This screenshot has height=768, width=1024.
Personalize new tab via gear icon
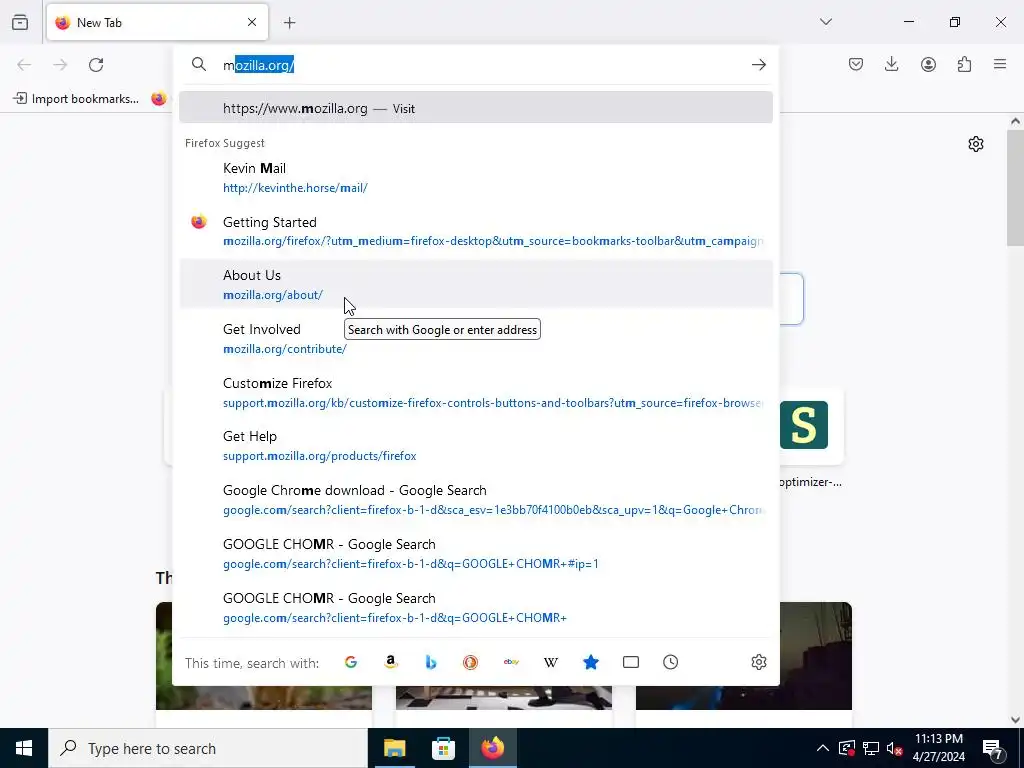tap(976, 144)
